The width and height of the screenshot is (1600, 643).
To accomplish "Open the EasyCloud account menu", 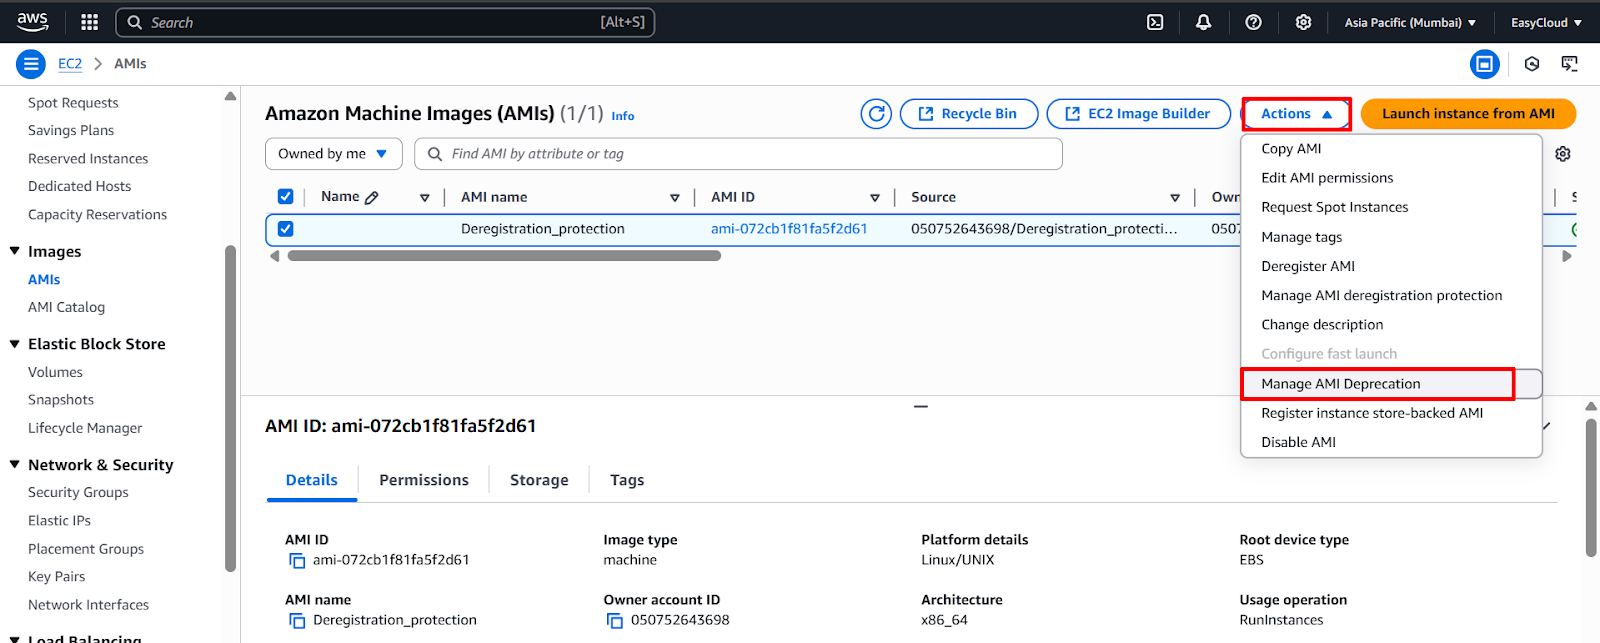I will [1546, 22].
